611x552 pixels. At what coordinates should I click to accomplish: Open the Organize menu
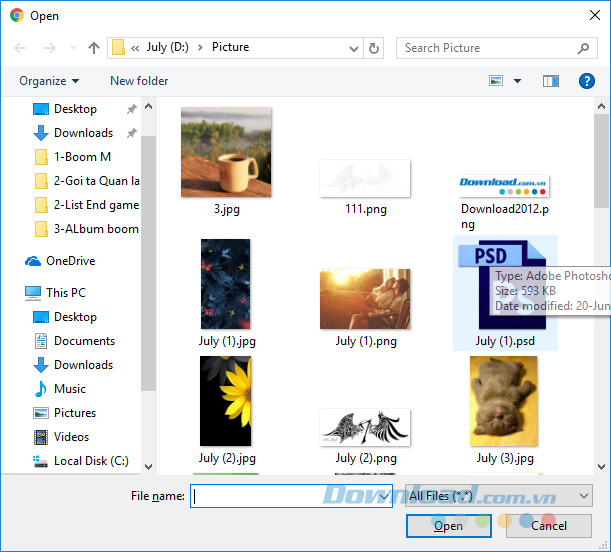pyautogui.click(x=48, y=81)
